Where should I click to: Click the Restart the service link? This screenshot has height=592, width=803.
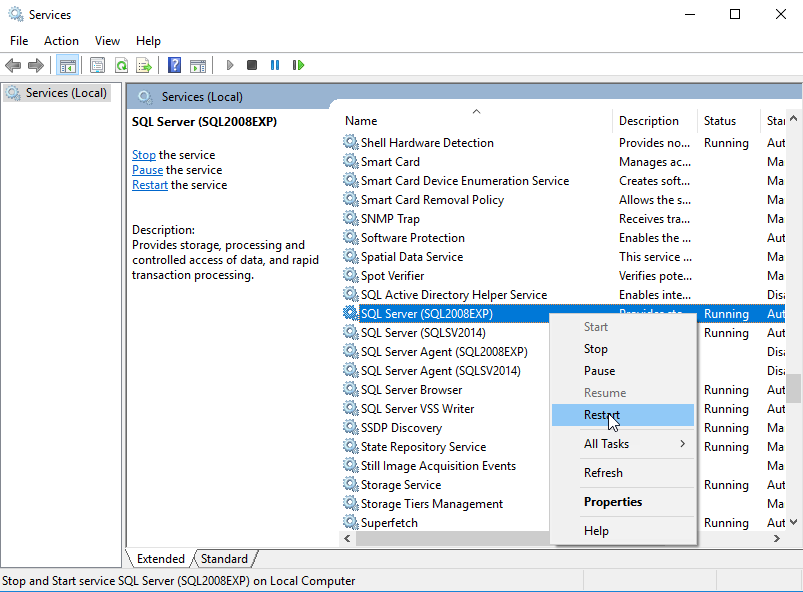click(150, 185)
